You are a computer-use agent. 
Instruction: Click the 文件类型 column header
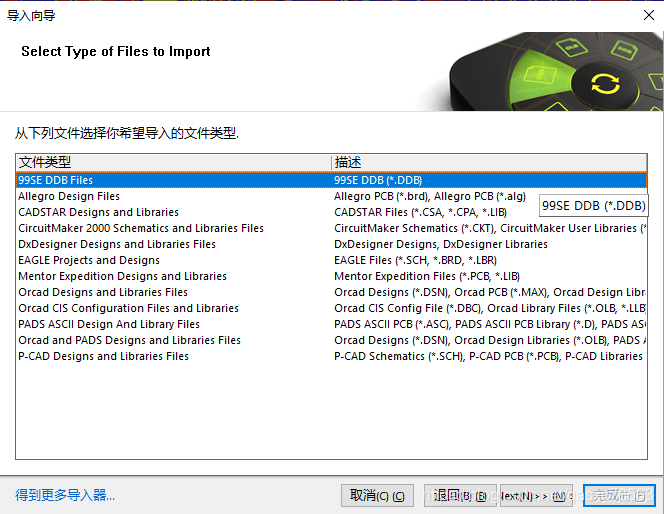pos(172,162)
